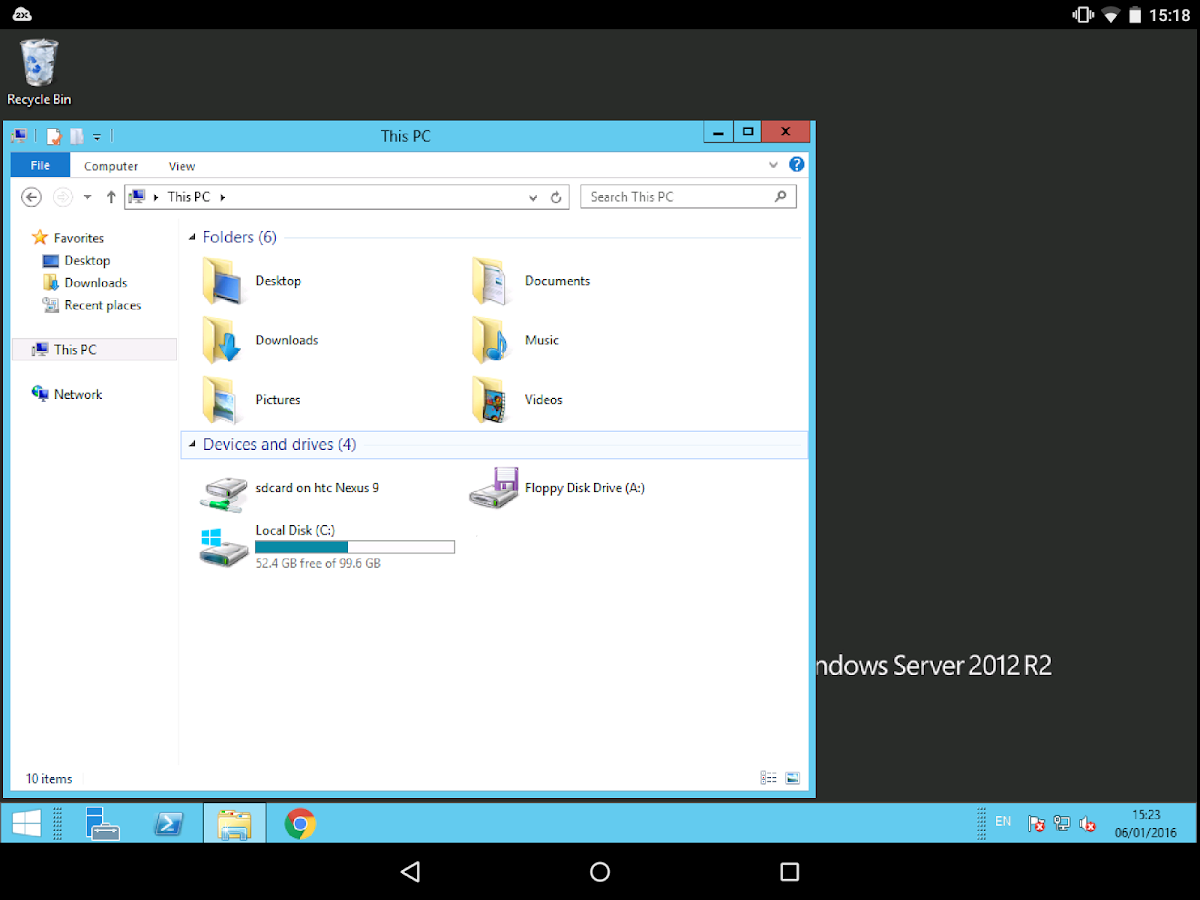Expand the ribbon with the chevron
This screenshot has height=900, width=1200.
(773, 165)
